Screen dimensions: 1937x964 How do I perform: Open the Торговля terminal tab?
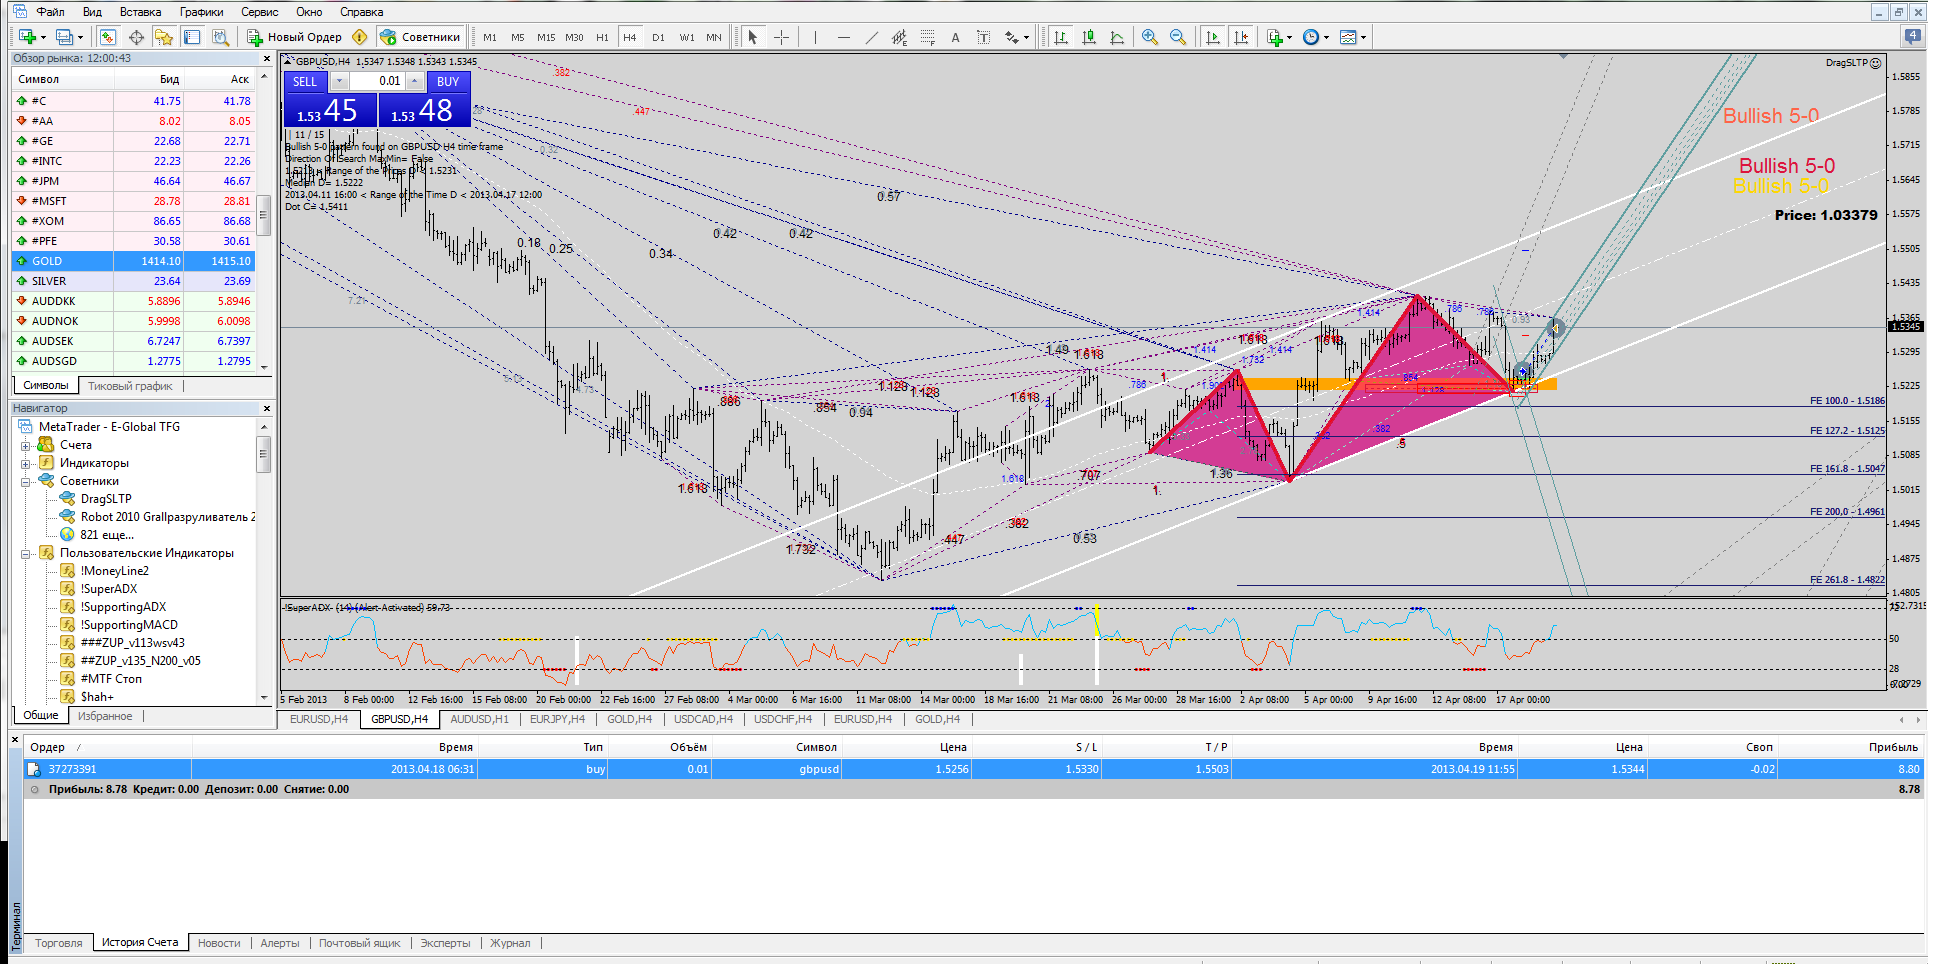(x=59, y=943)
